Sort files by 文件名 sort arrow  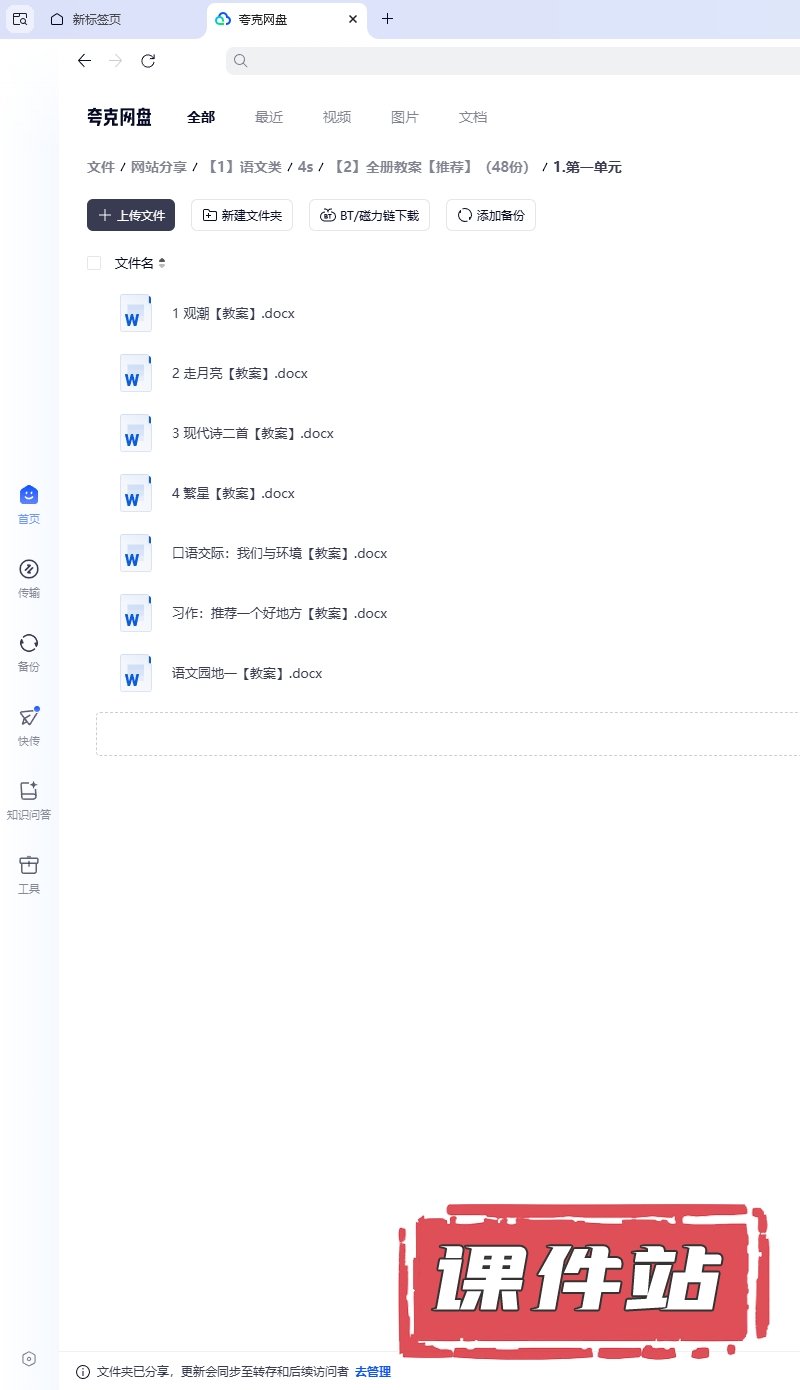tap(162, 263)
